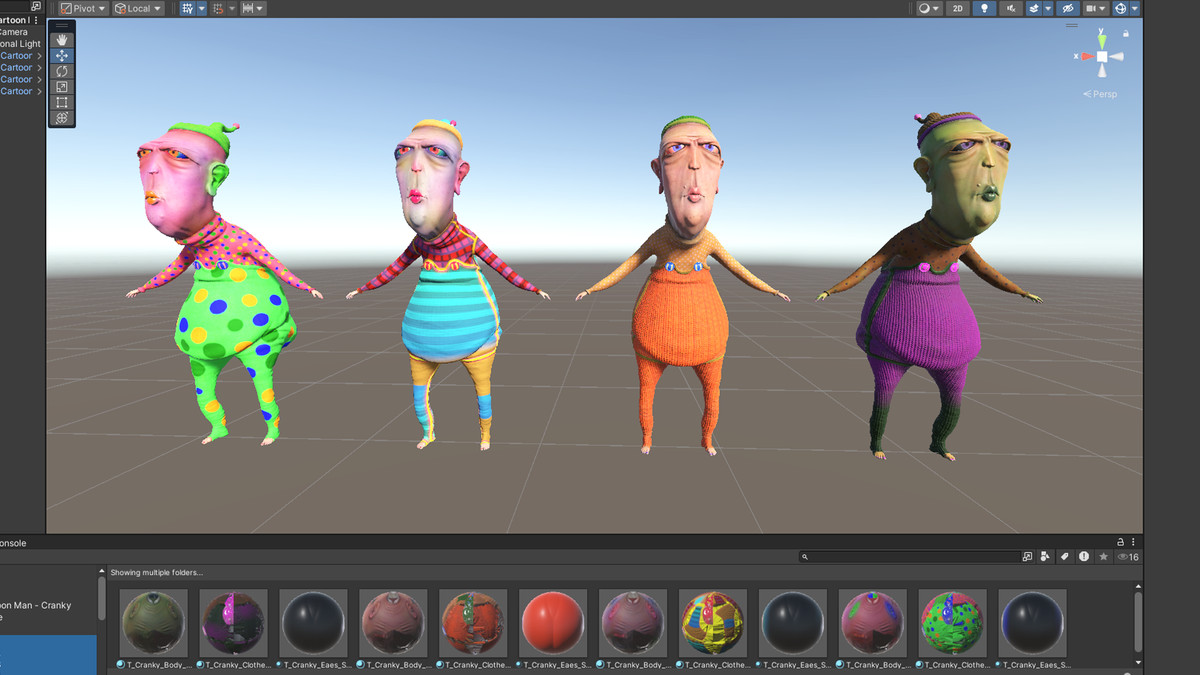Open the scene camera settings dropdown

tap(1097, 8)
